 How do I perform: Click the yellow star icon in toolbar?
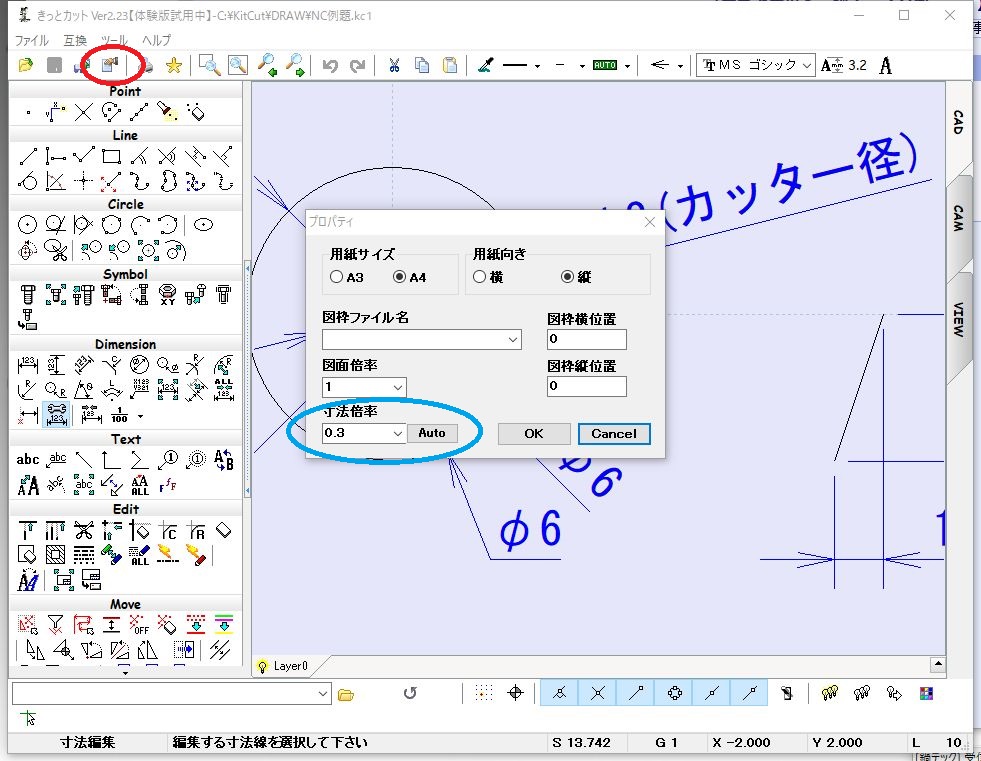click(173, 65)
